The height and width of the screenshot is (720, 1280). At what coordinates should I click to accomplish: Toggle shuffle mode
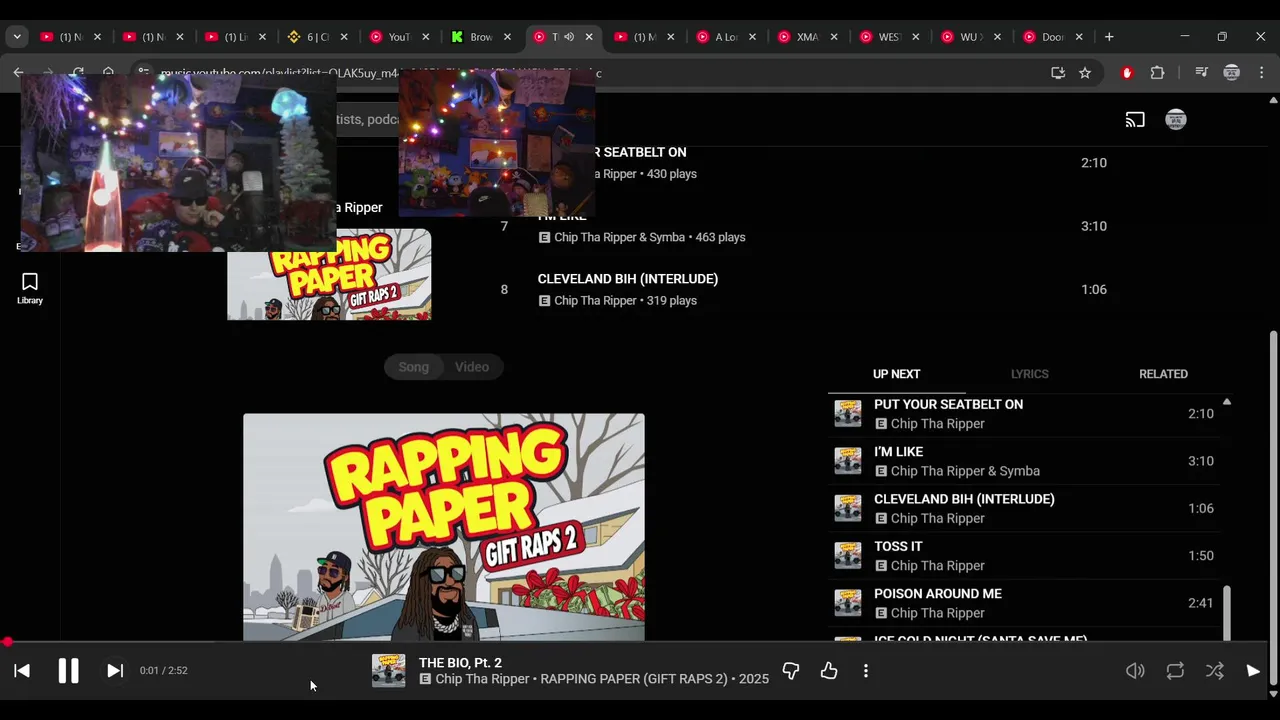[x=1214, y=671]
